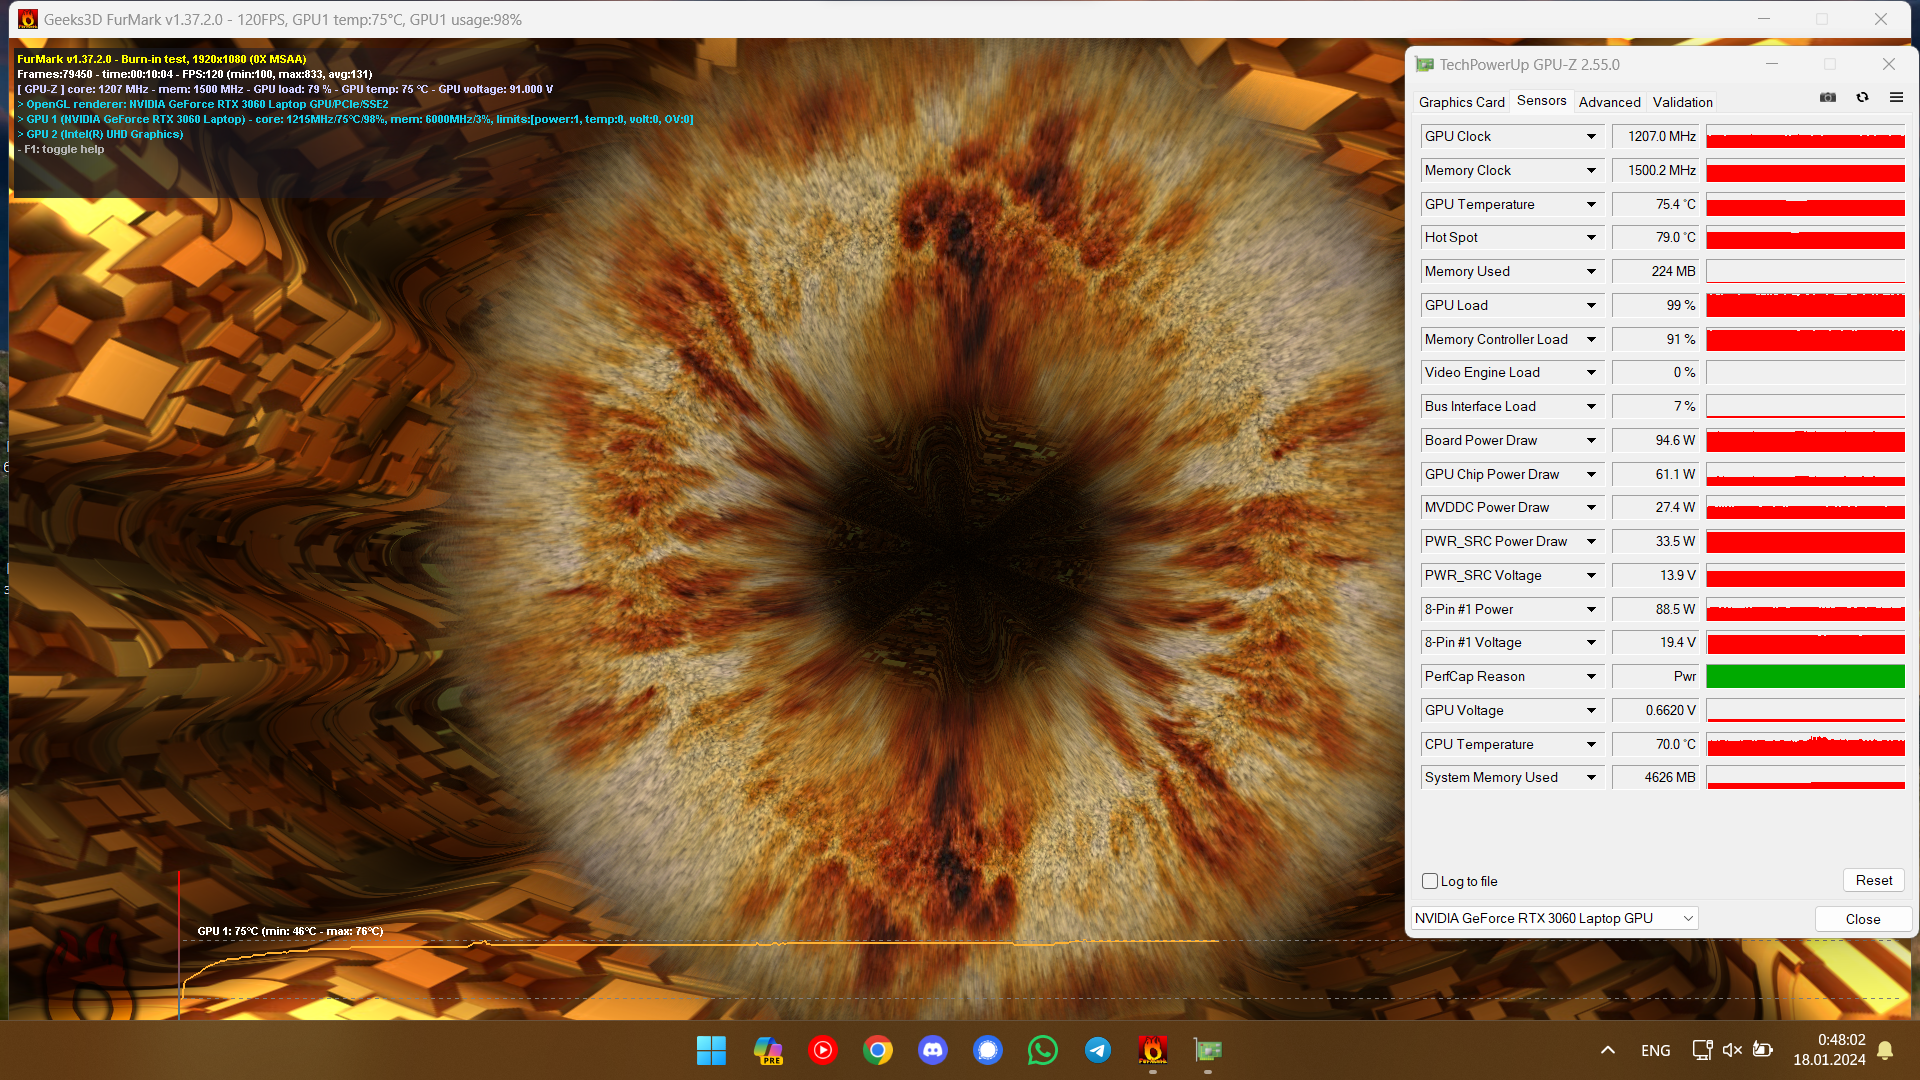
Task: Expand the GPU Clock sensor dropdown
Action: (x=1591, y=137)
